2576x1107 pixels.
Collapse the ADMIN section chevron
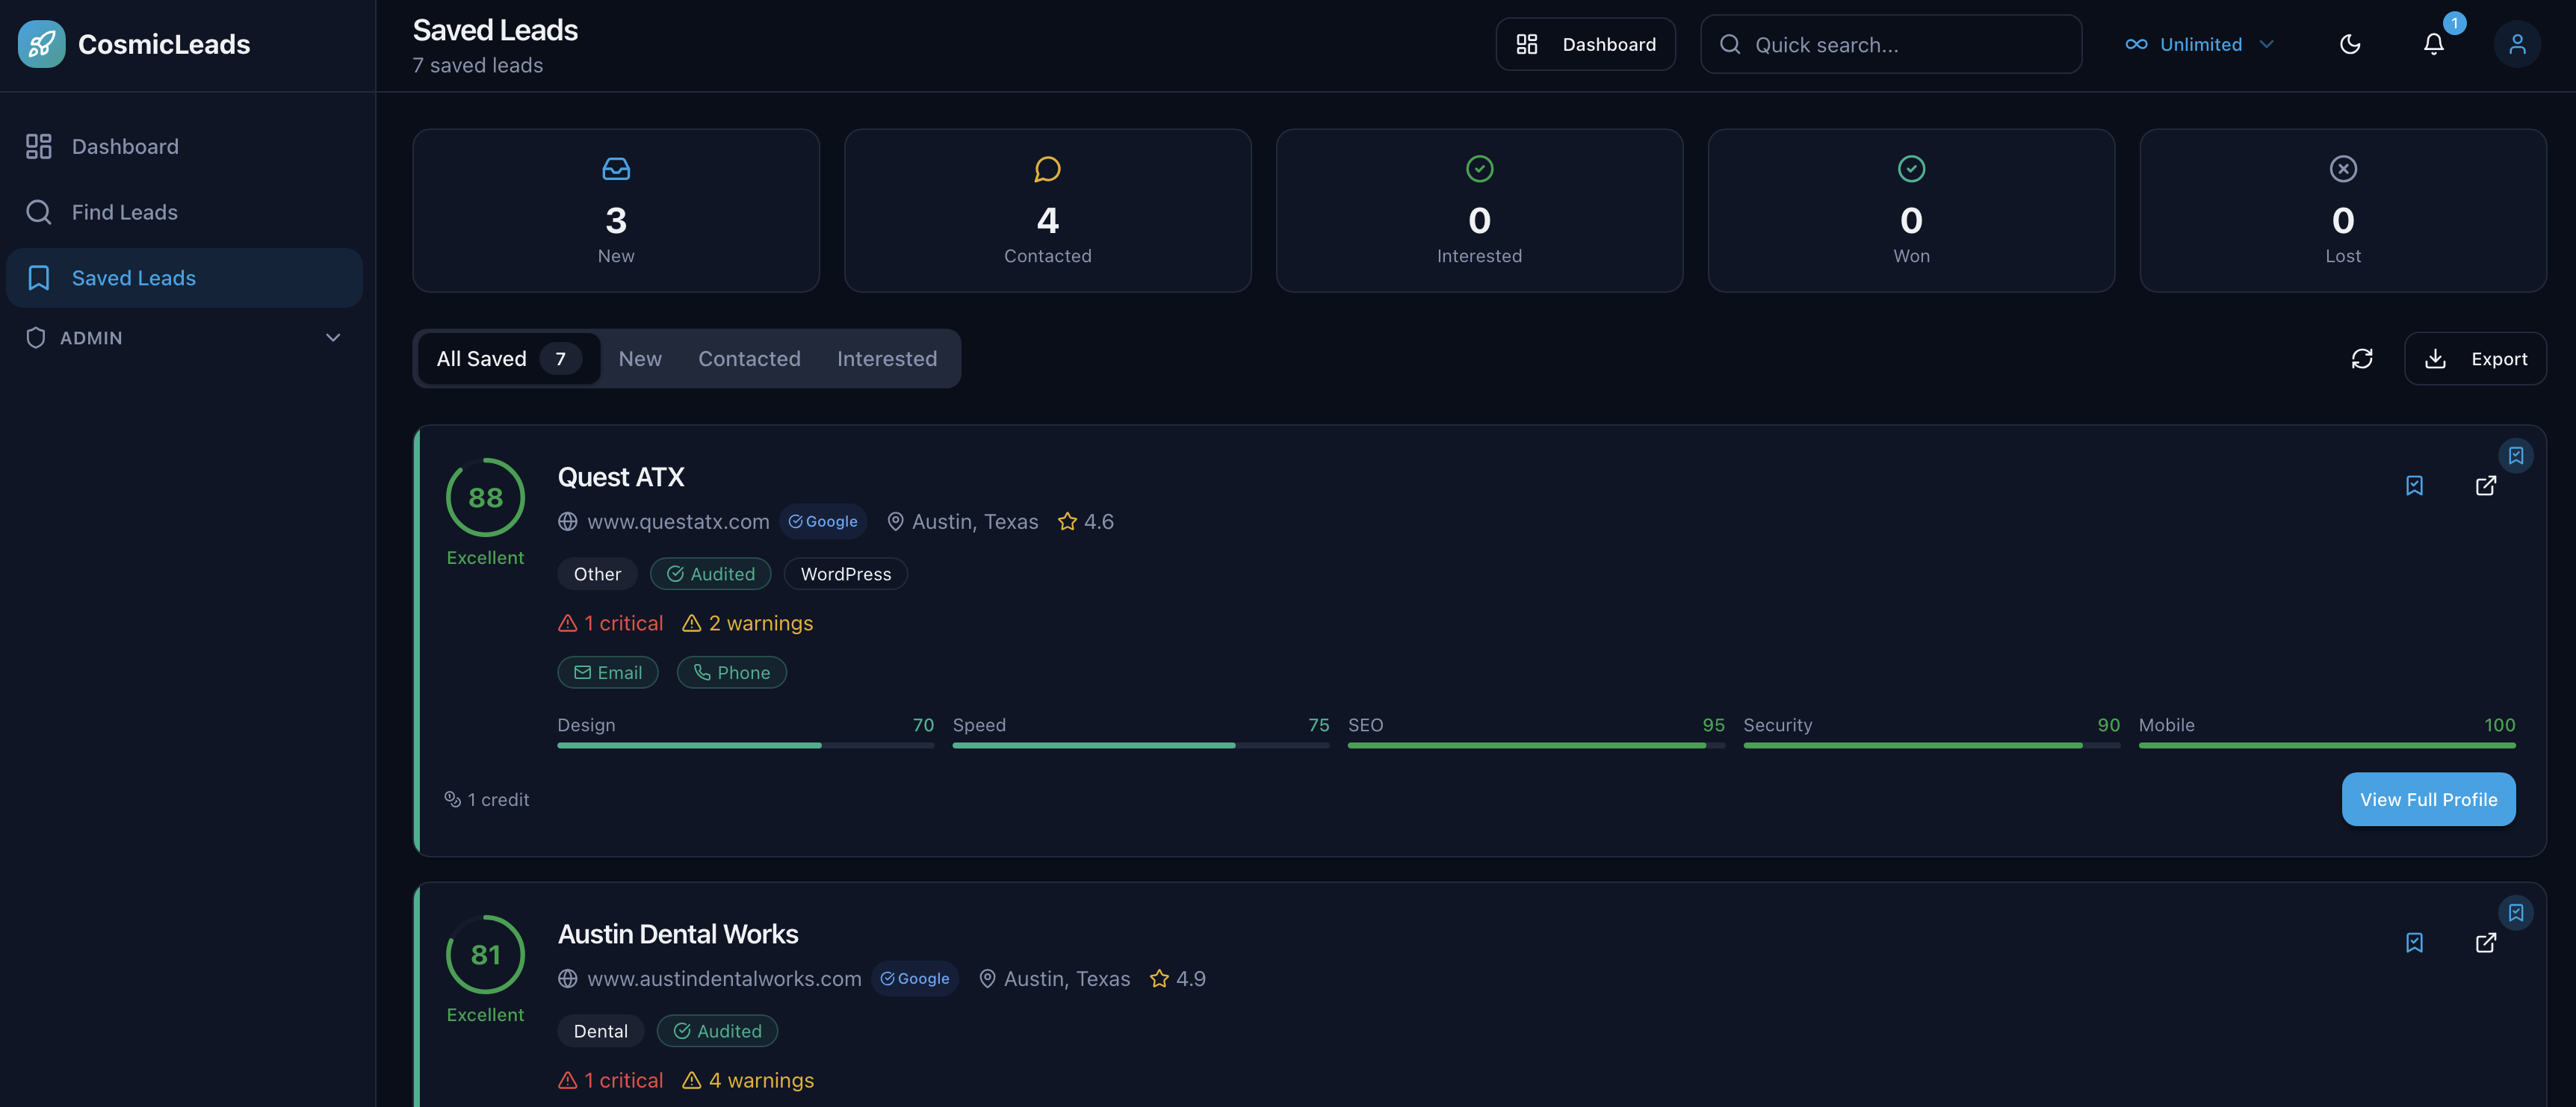[333, 337]
